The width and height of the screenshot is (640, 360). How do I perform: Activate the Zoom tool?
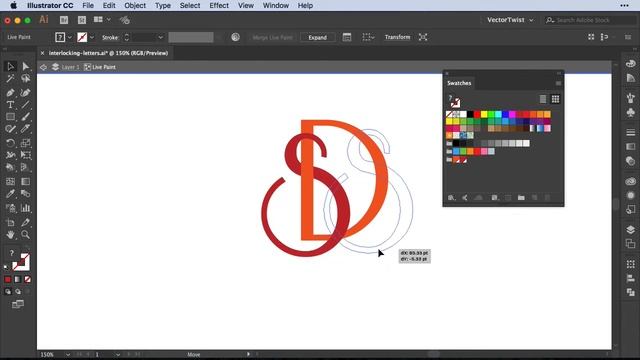point(25,235)
